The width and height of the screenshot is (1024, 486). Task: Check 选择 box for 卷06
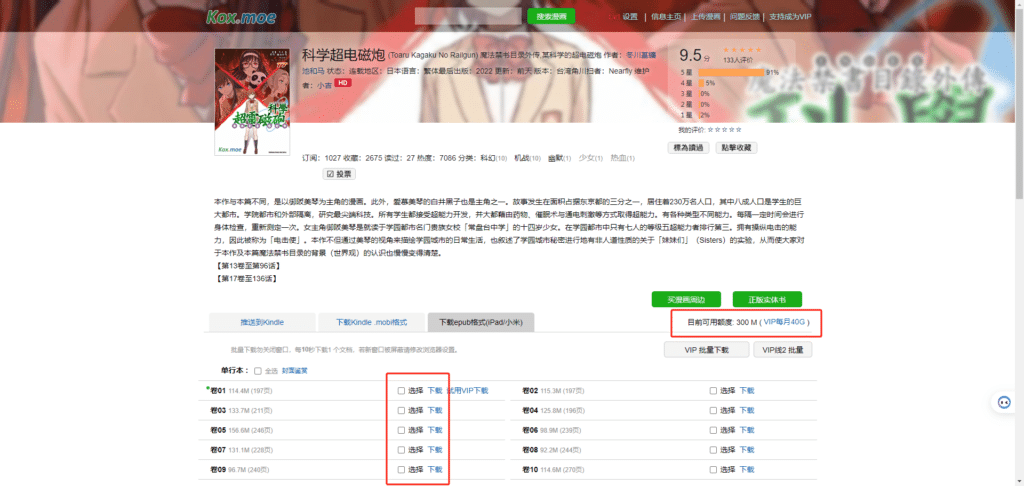(713, 430)
